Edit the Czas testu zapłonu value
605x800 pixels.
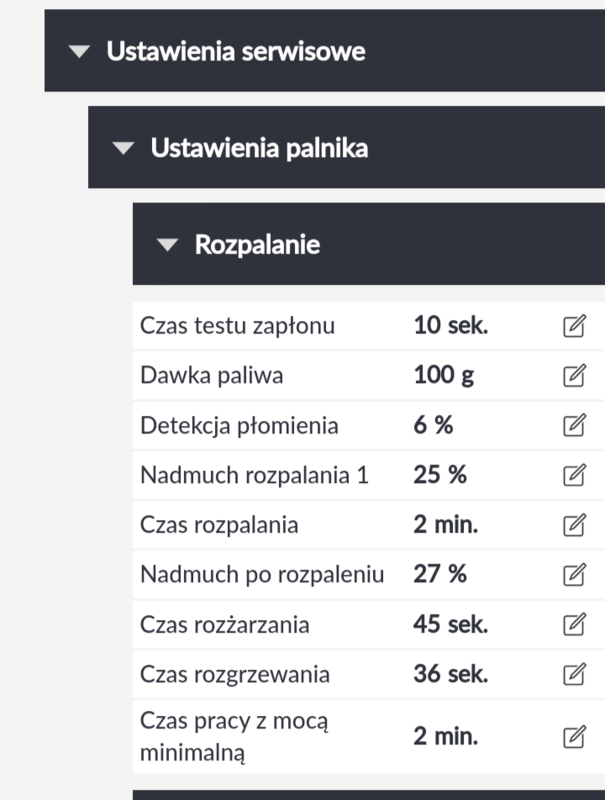click(x=573, y=326)
